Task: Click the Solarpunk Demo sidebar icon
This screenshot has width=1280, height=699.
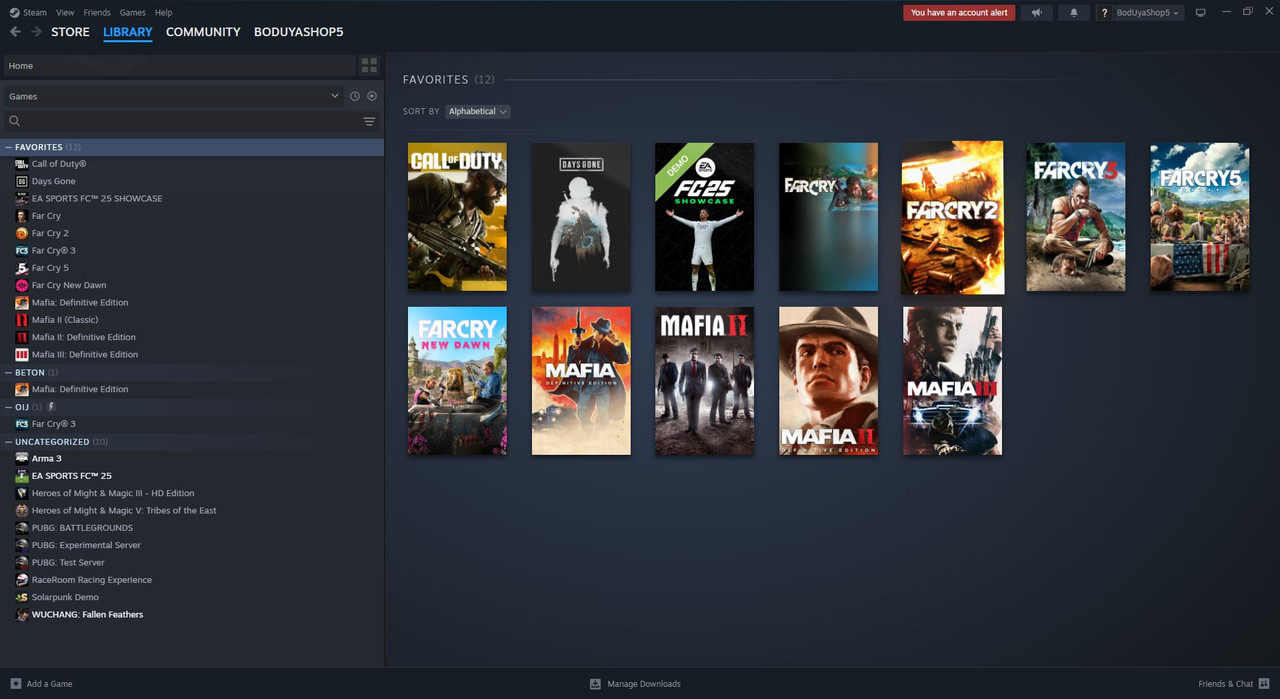Action: 22,597
